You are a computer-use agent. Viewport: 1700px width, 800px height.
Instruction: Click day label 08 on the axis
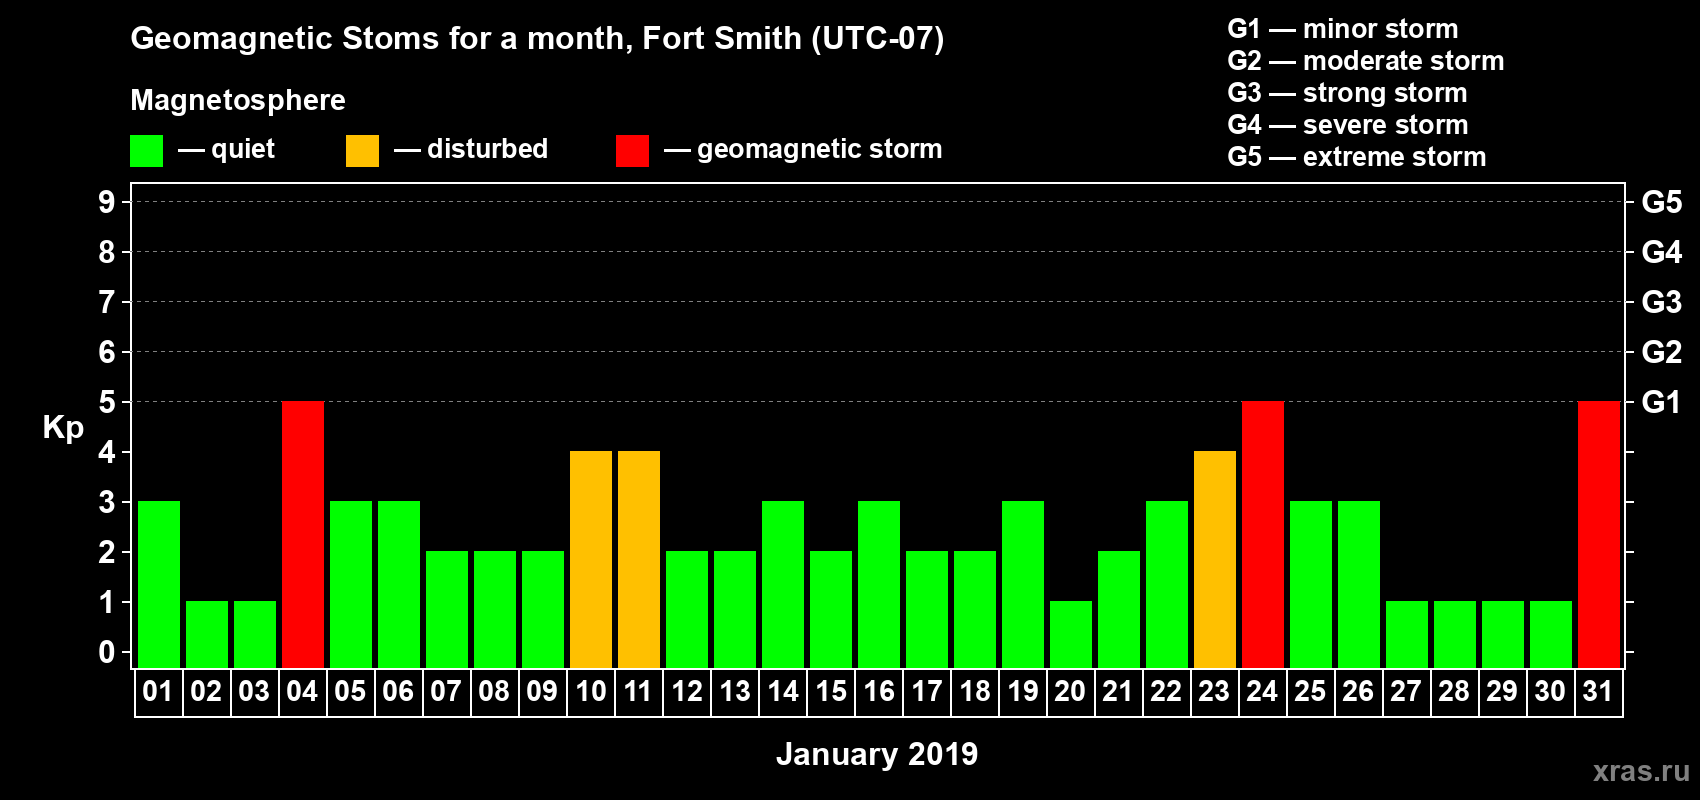click(494, 691)
